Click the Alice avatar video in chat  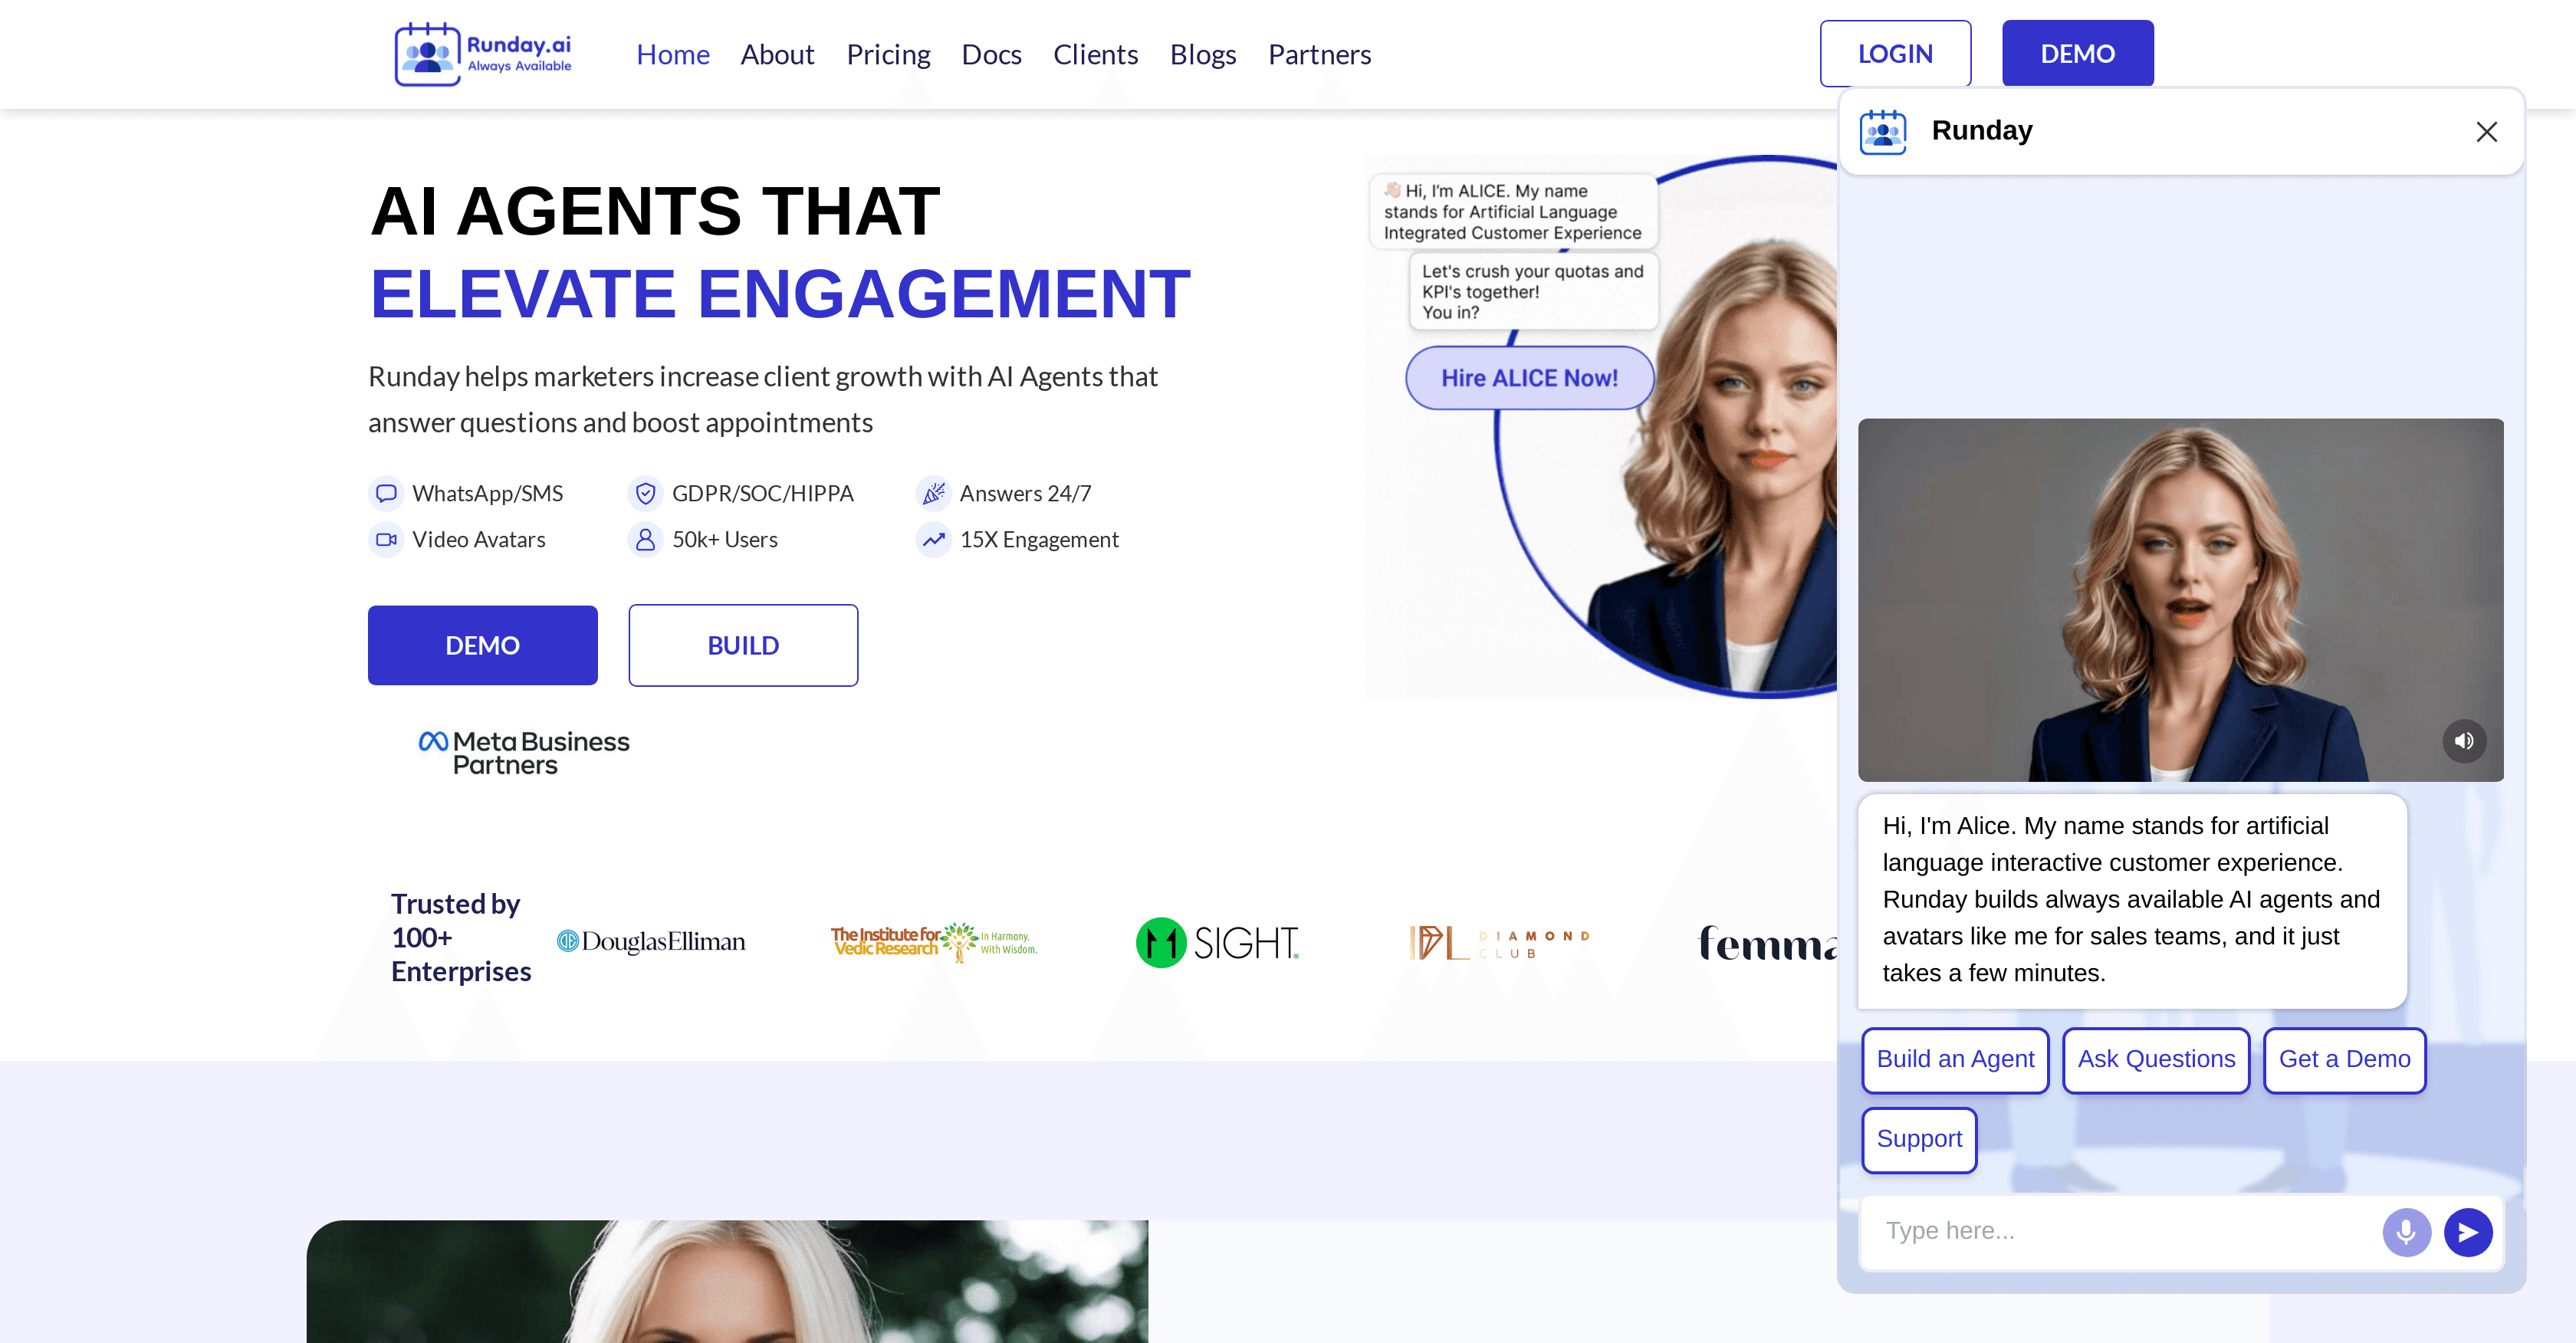(x=2180, y=600)
